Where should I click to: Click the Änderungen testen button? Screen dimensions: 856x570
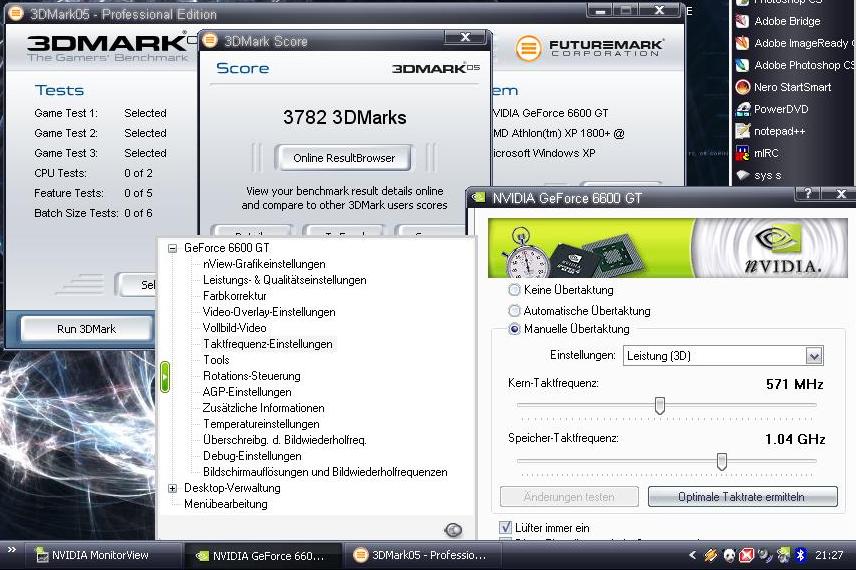[569, 497]
